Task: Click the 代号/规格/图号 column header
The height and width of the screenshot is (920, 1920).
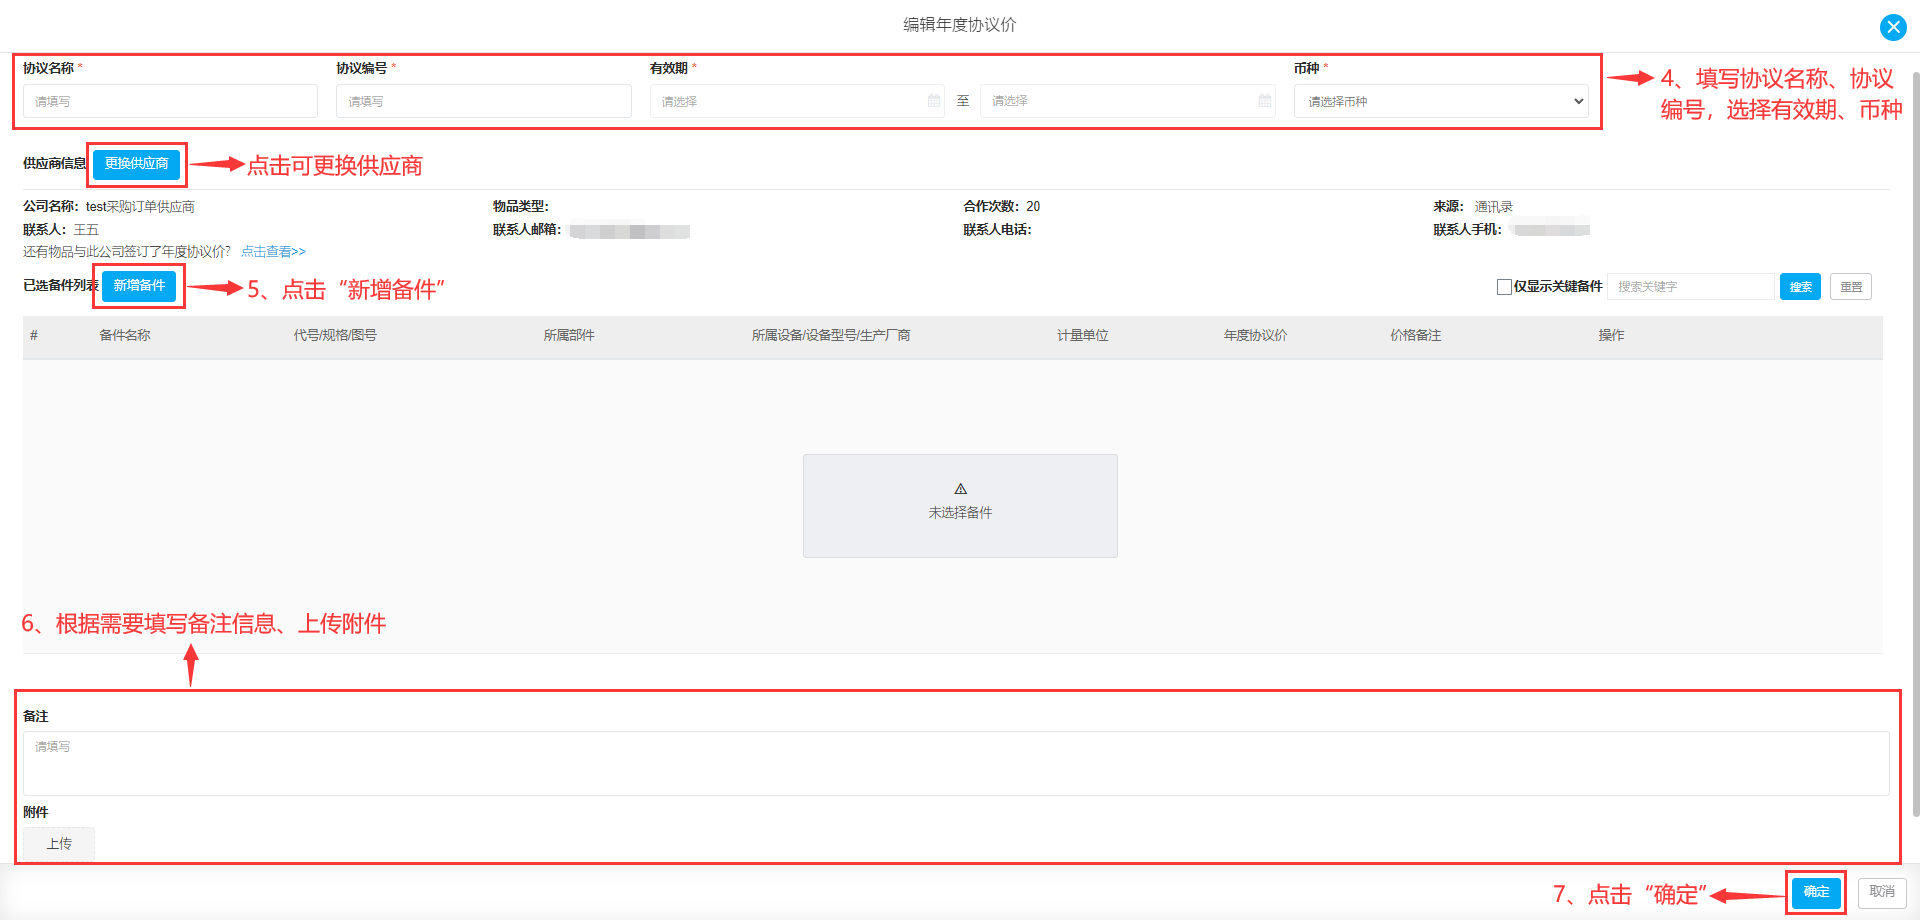Action: coord(335,336)
